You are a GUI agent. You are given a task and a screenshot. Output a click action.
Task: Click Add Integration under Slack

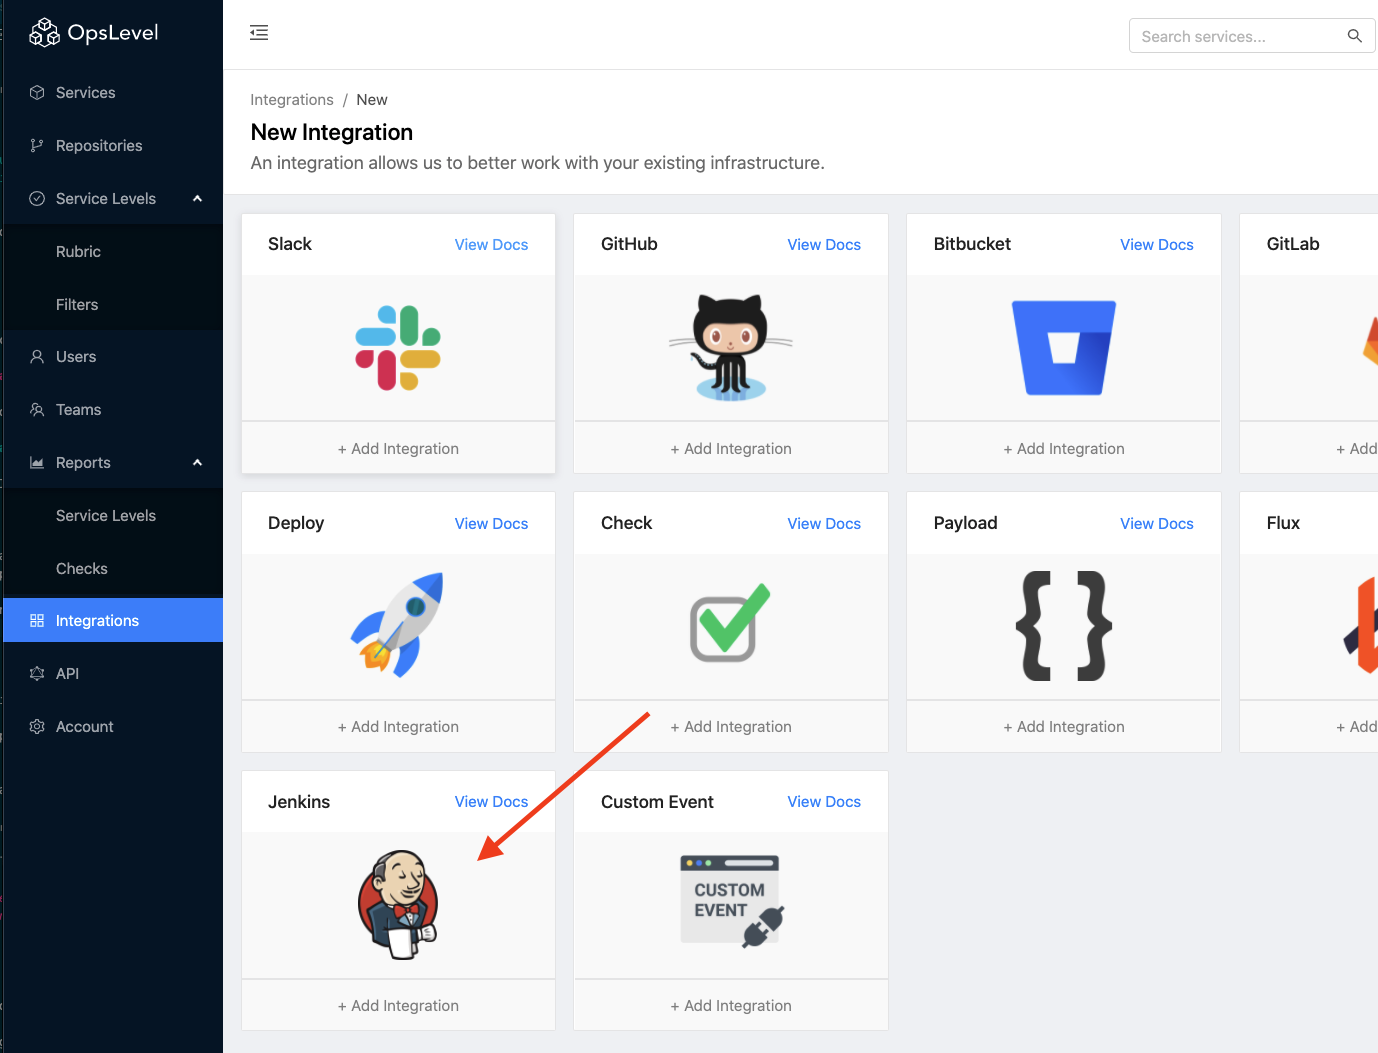[398, 449]
